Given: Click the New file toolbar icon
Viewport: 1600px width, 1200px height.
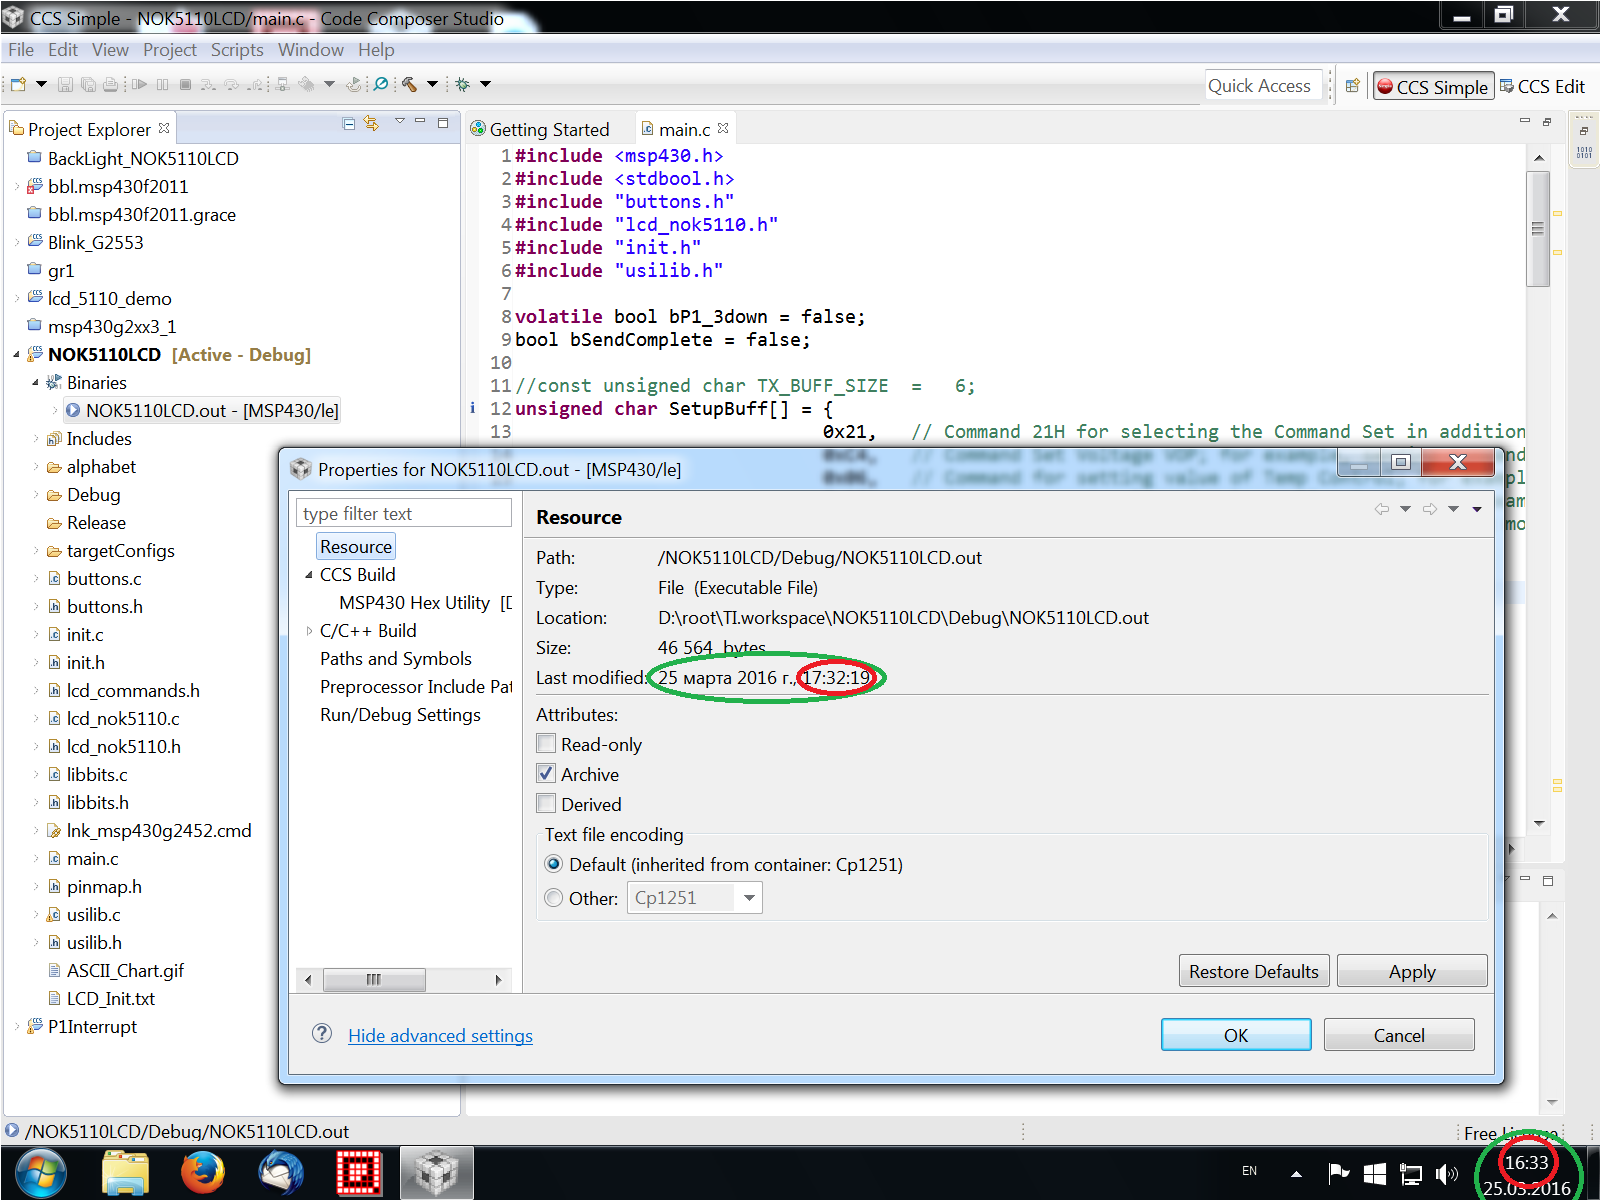Looking at the screenshot, I should [x=18, y=85].
